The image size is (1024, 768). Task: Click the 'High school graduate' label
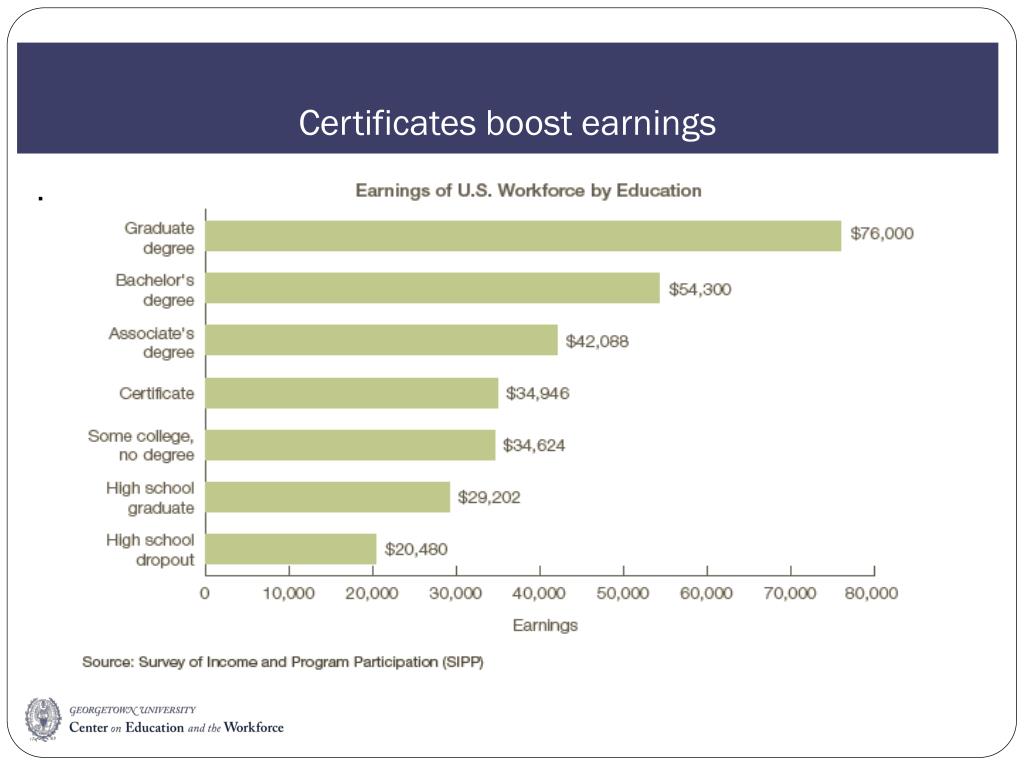[x=150, y=498]
